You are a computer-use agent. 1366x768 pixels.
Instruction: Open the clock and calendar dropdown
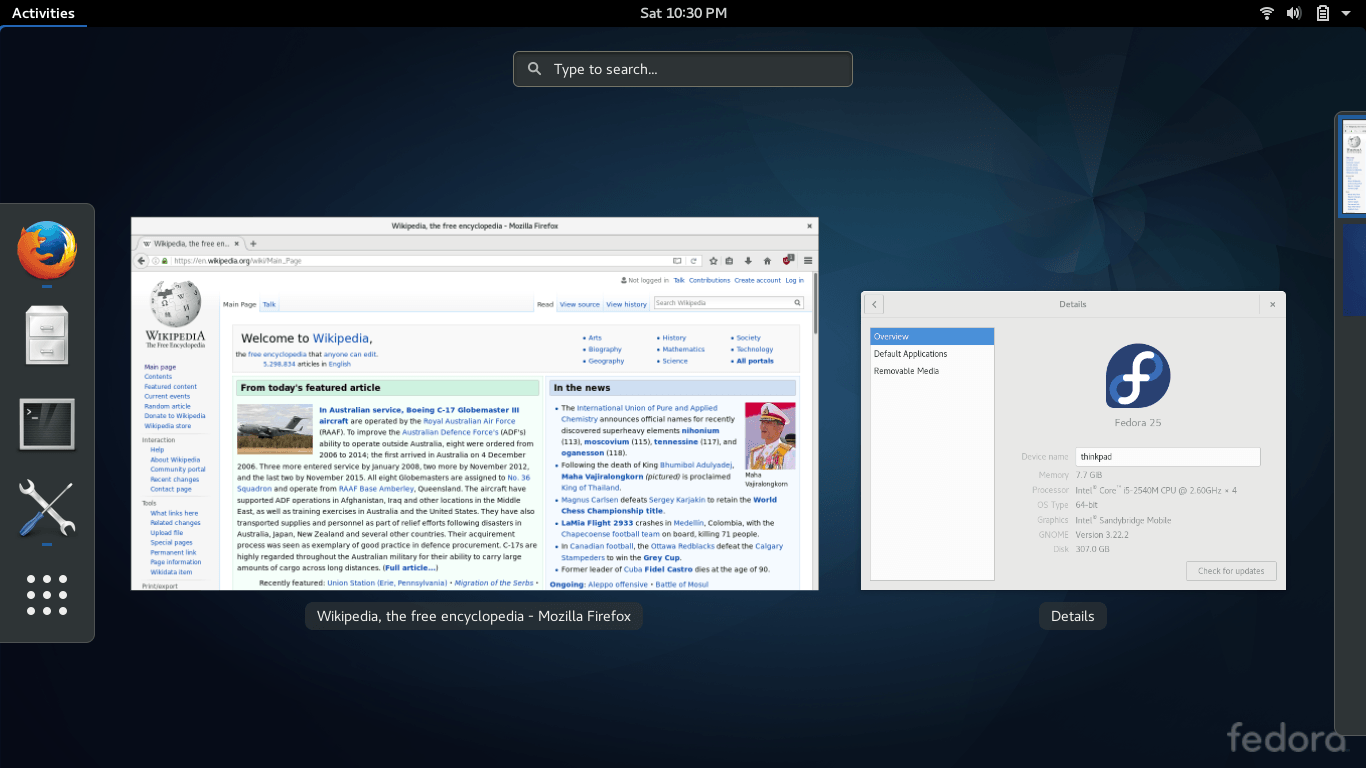683,13
